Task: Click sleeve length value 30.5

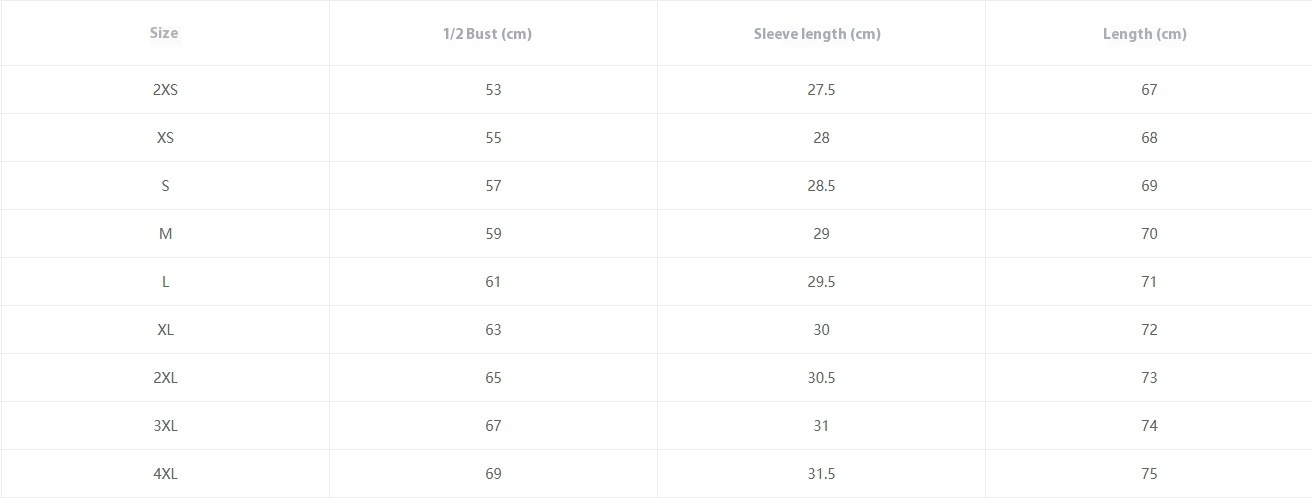Action: 821,378
